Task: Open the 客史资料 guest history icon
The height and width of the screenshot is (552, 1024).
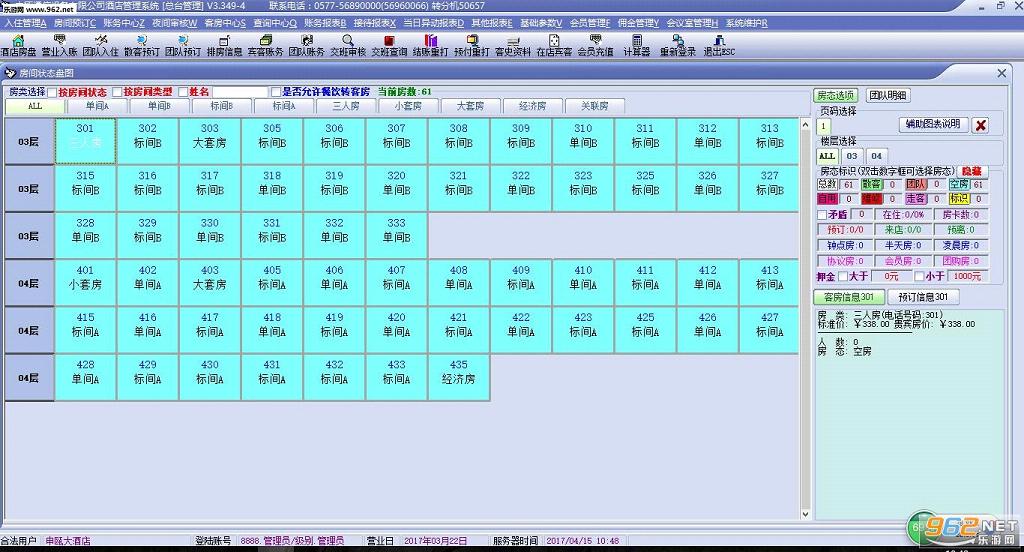Action: 513,46
